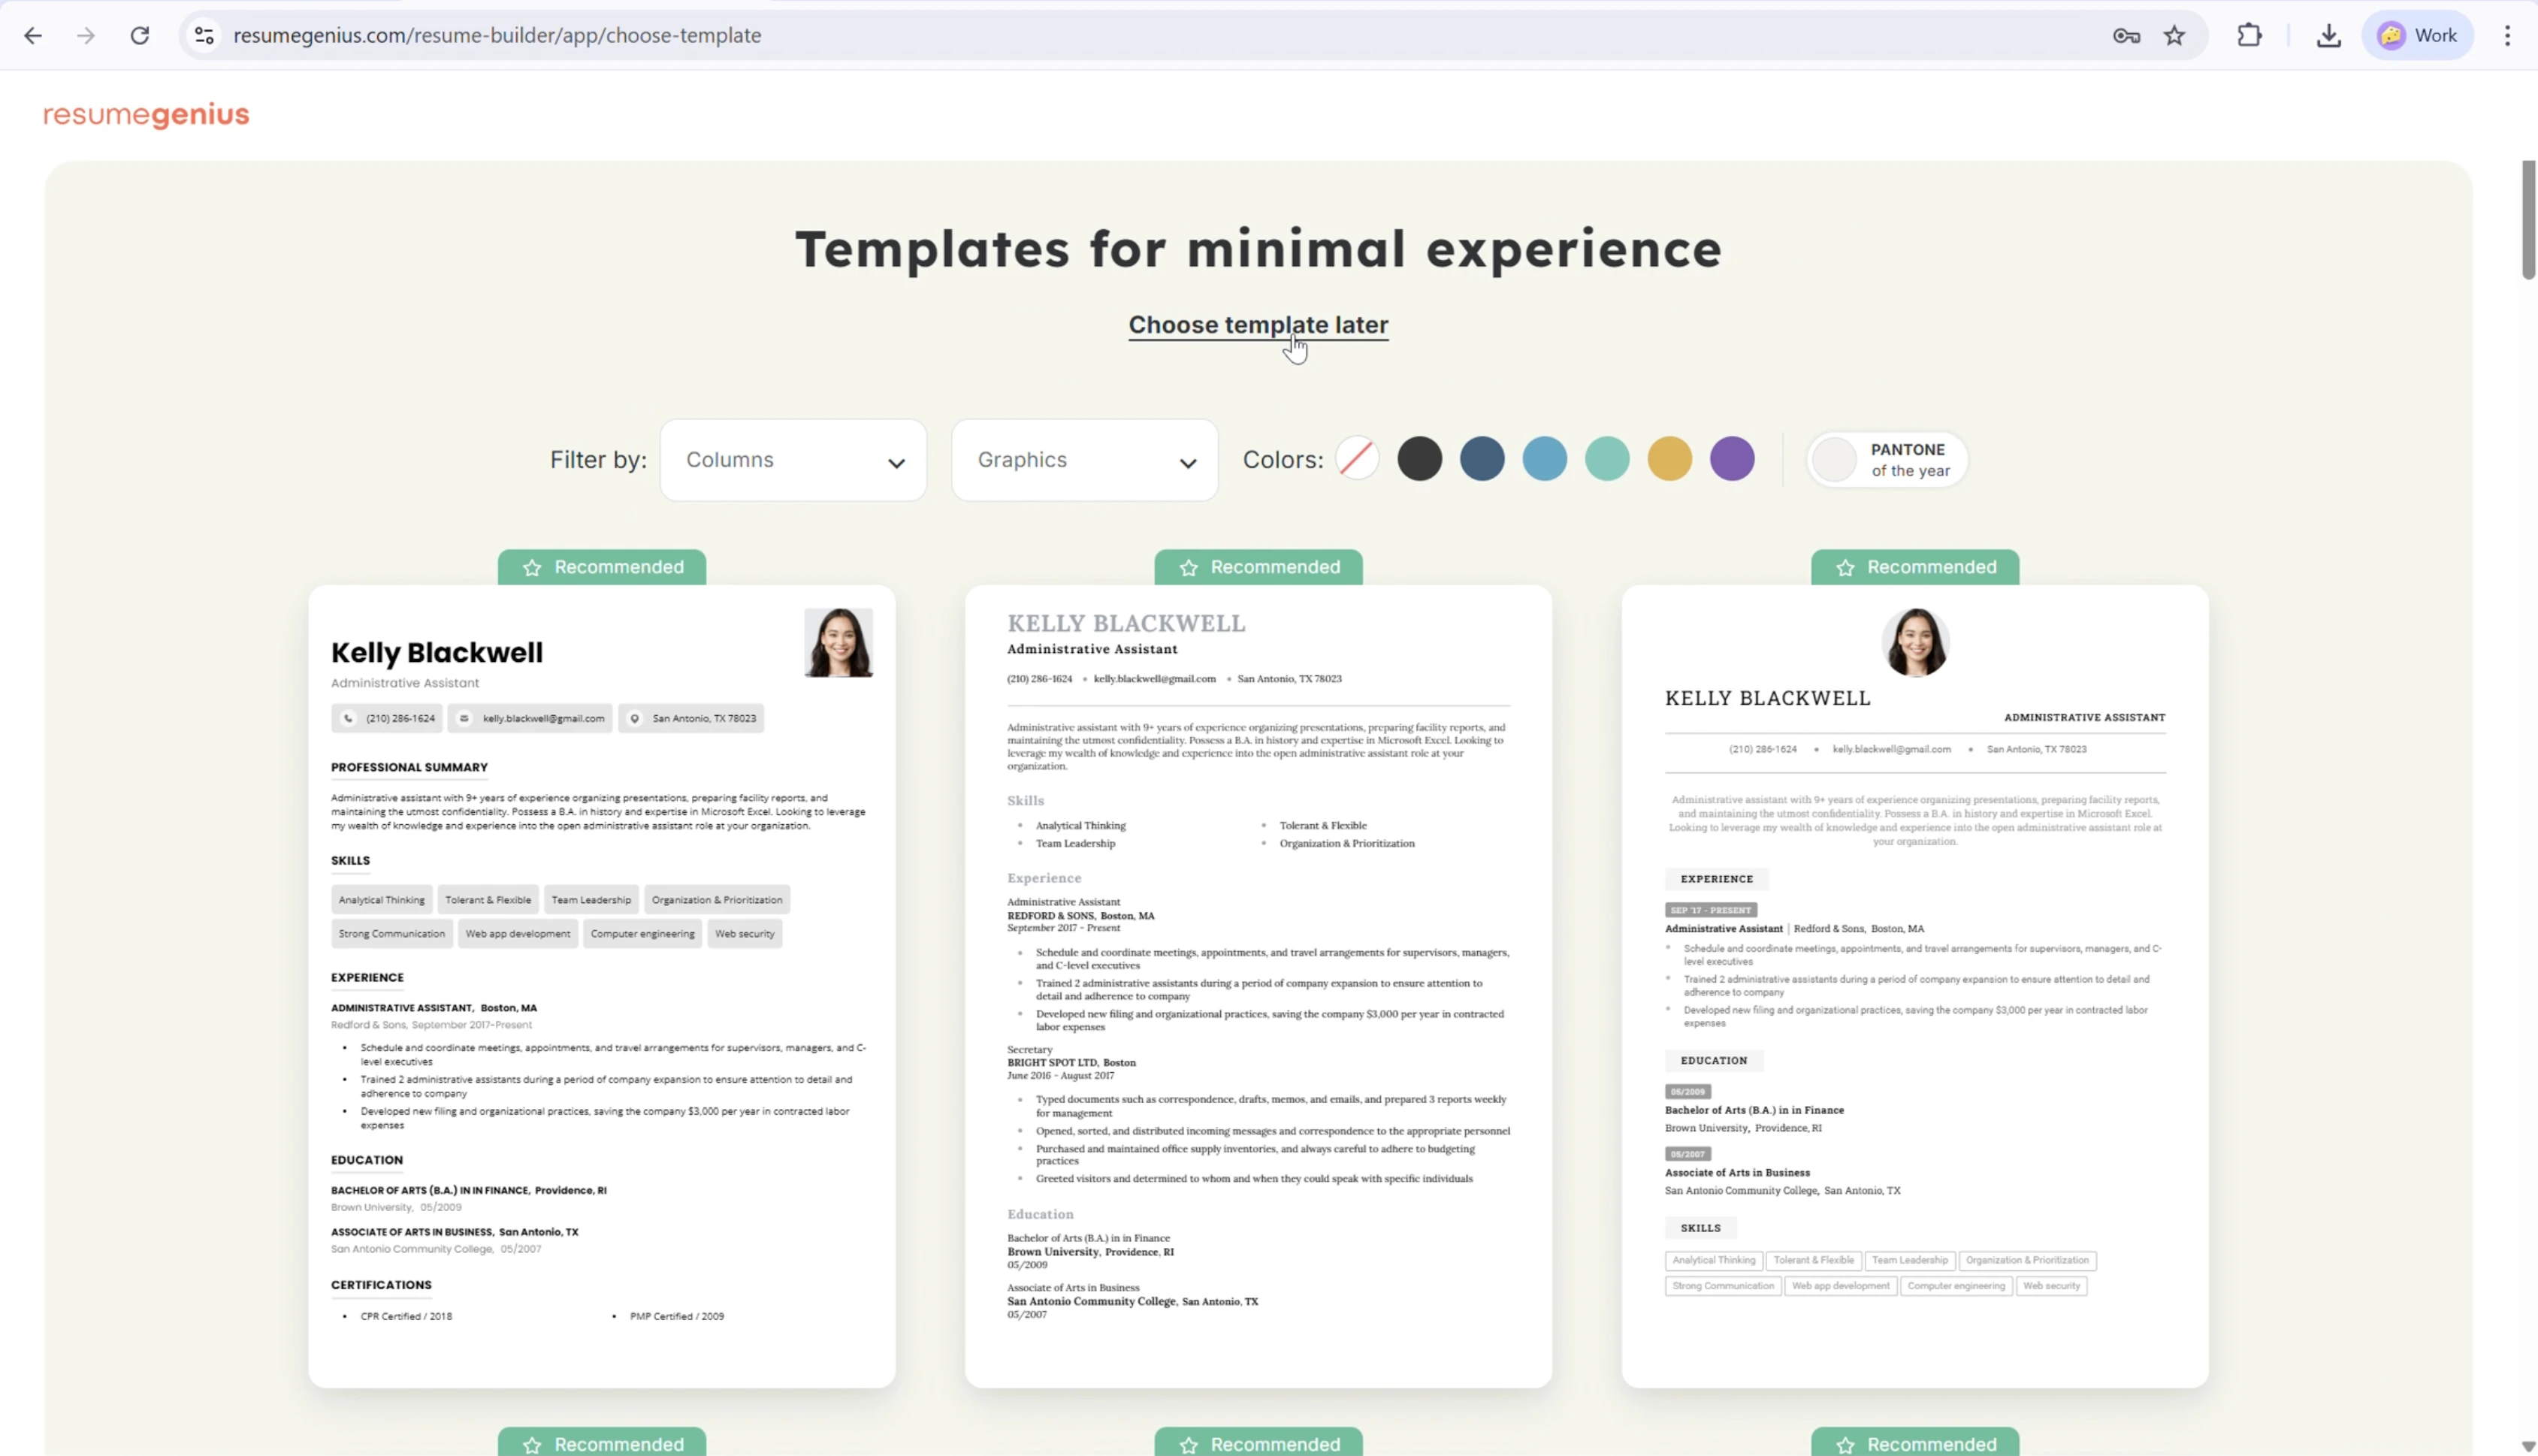2538x1456 pixels.
Task: Expand the Columns filter dropdown
Action: [793, 460]
